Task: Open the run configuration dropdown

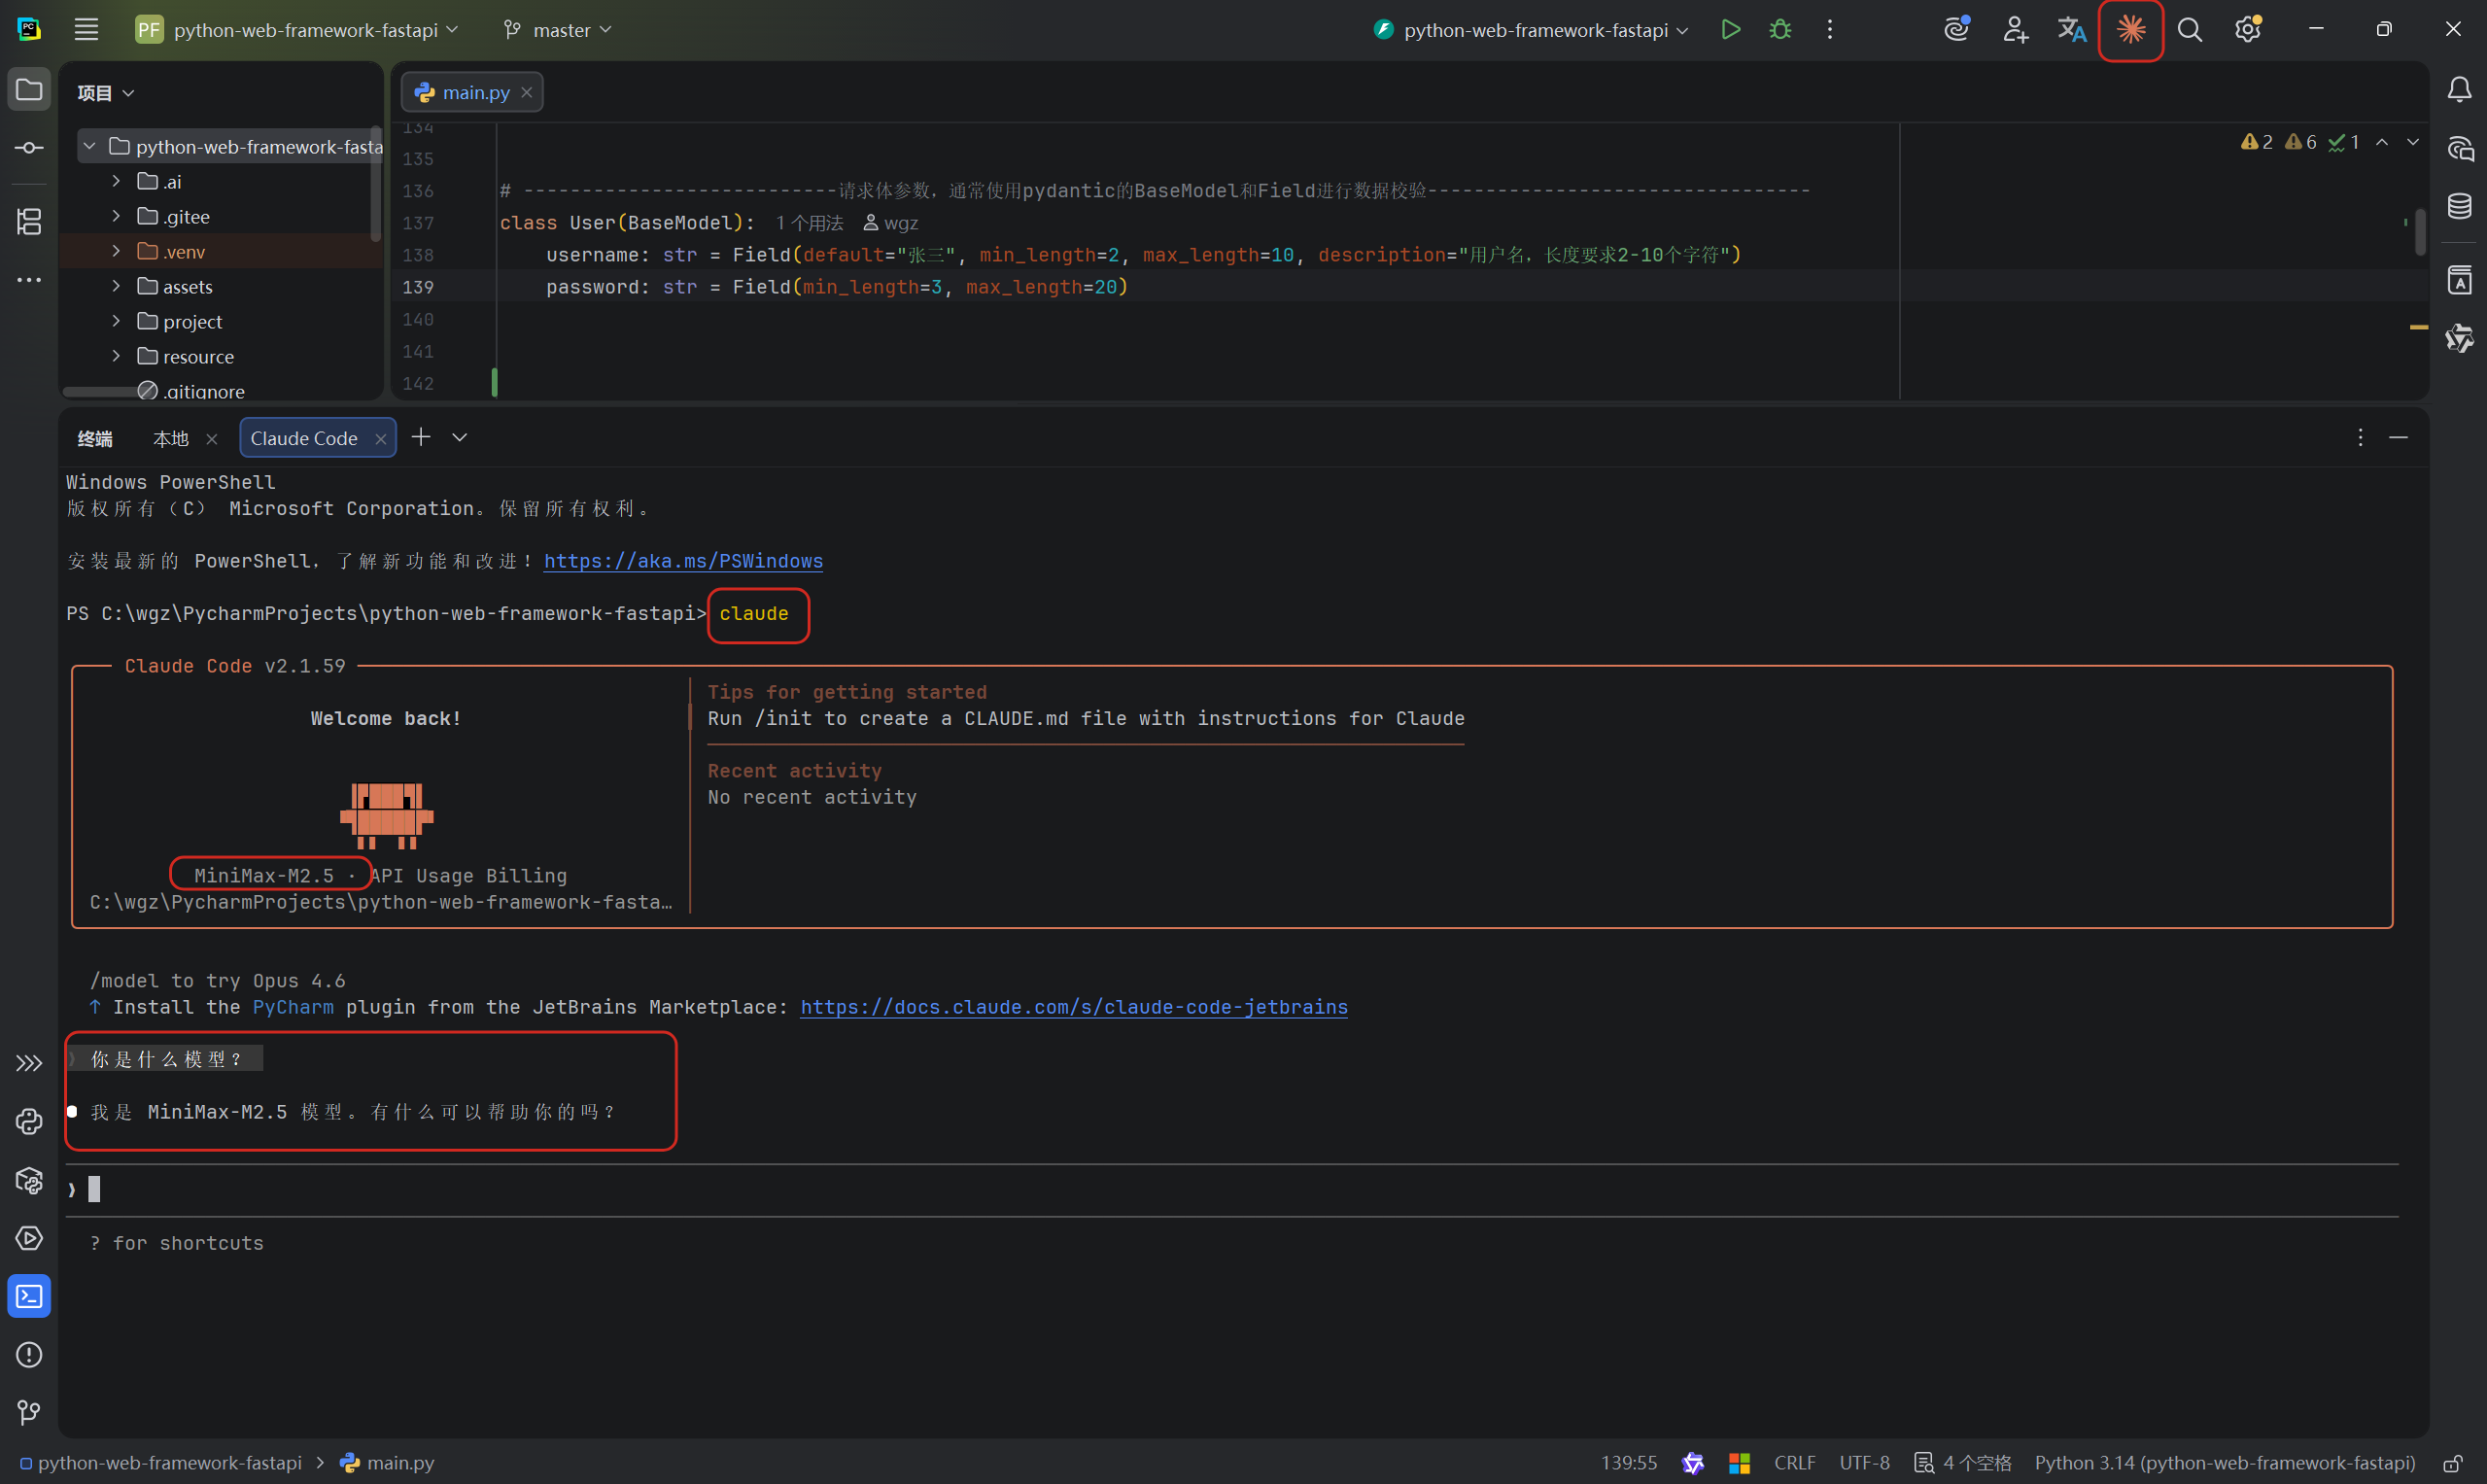Action: pyautogui.click(x=1532, y=30)
